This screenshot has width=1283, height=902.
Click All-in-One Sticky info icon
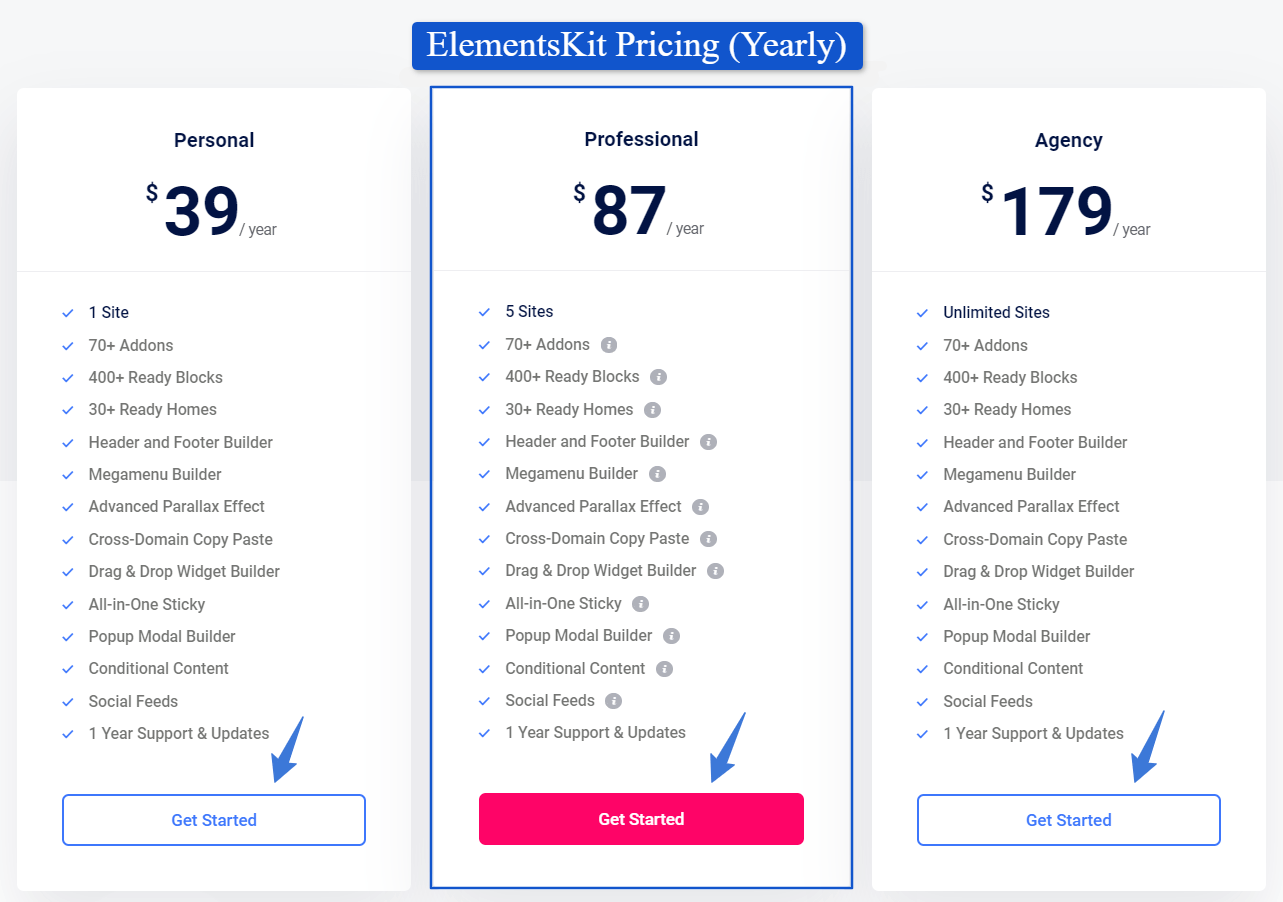pos(641,604)
